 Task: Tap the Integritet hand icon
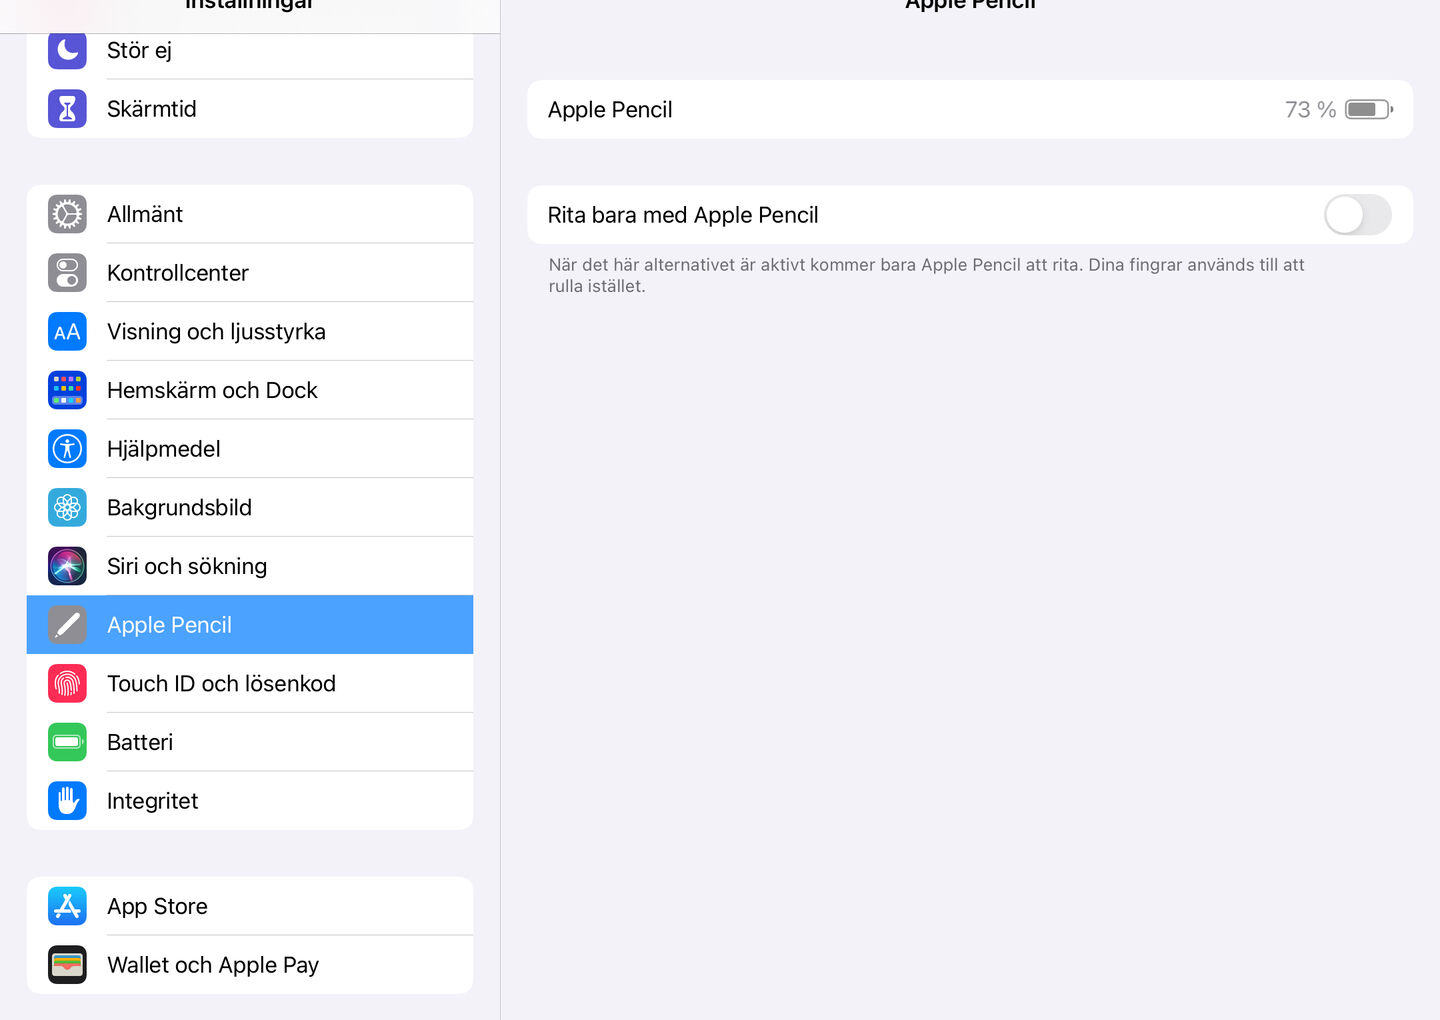click(67, 801)
